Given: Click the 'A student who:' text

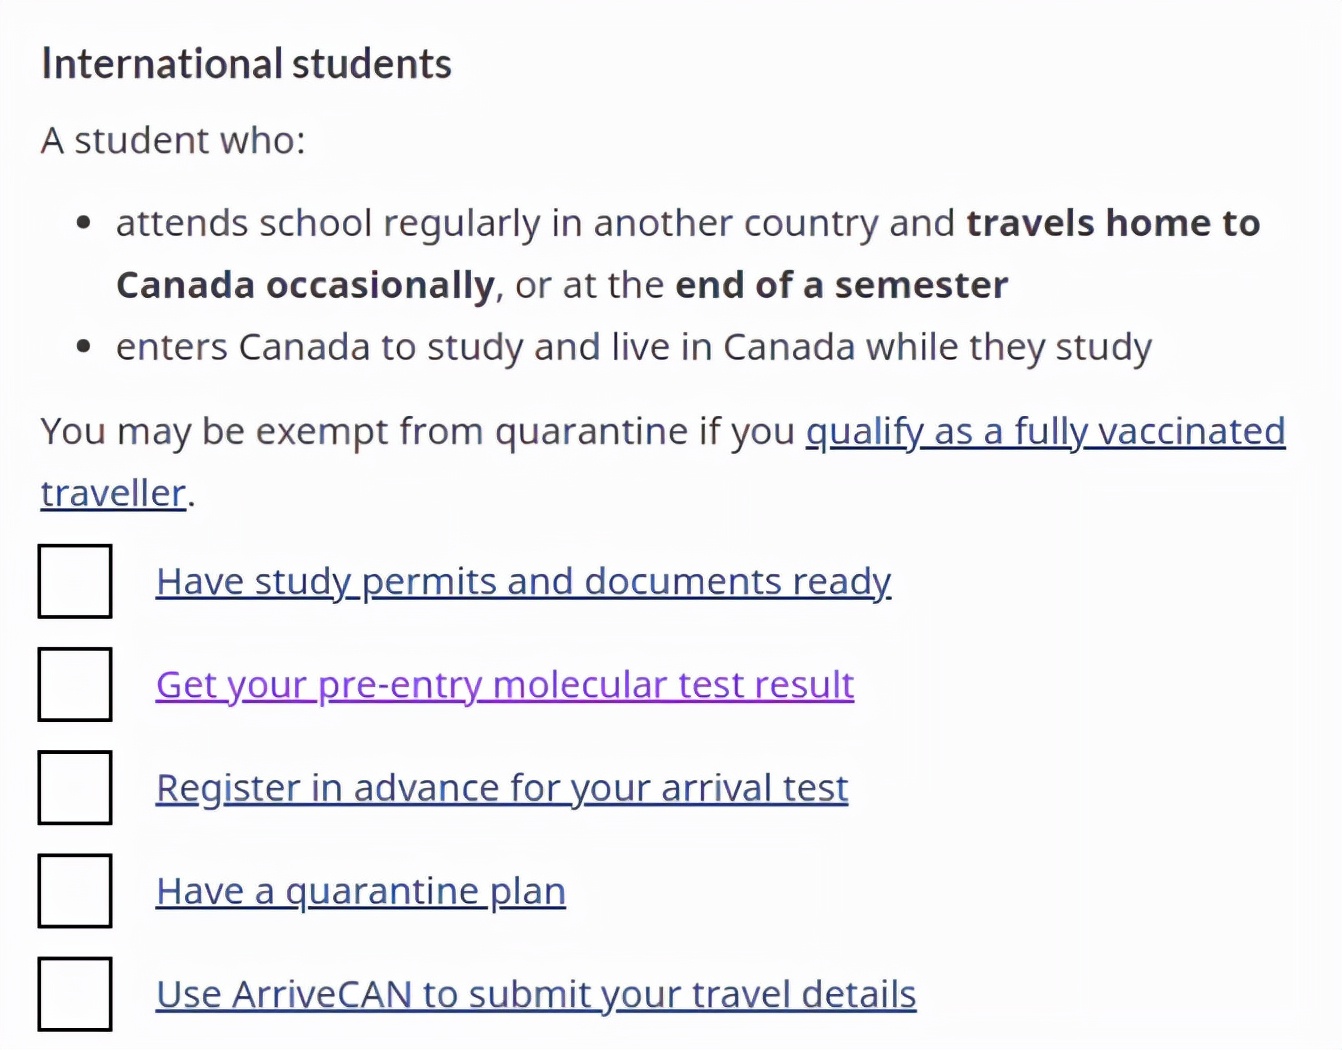Looking at the screenshot, I should [x=173, y=141].
